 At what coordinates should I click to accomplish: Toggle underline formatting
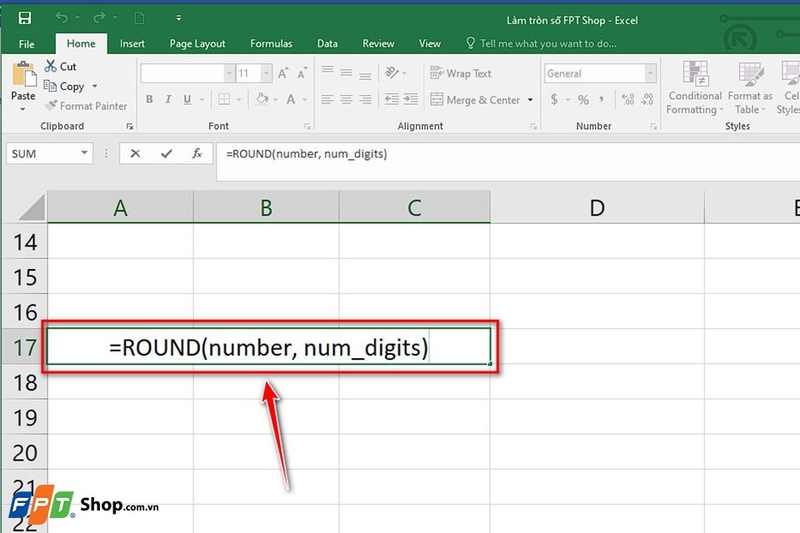tap(187, 99)
